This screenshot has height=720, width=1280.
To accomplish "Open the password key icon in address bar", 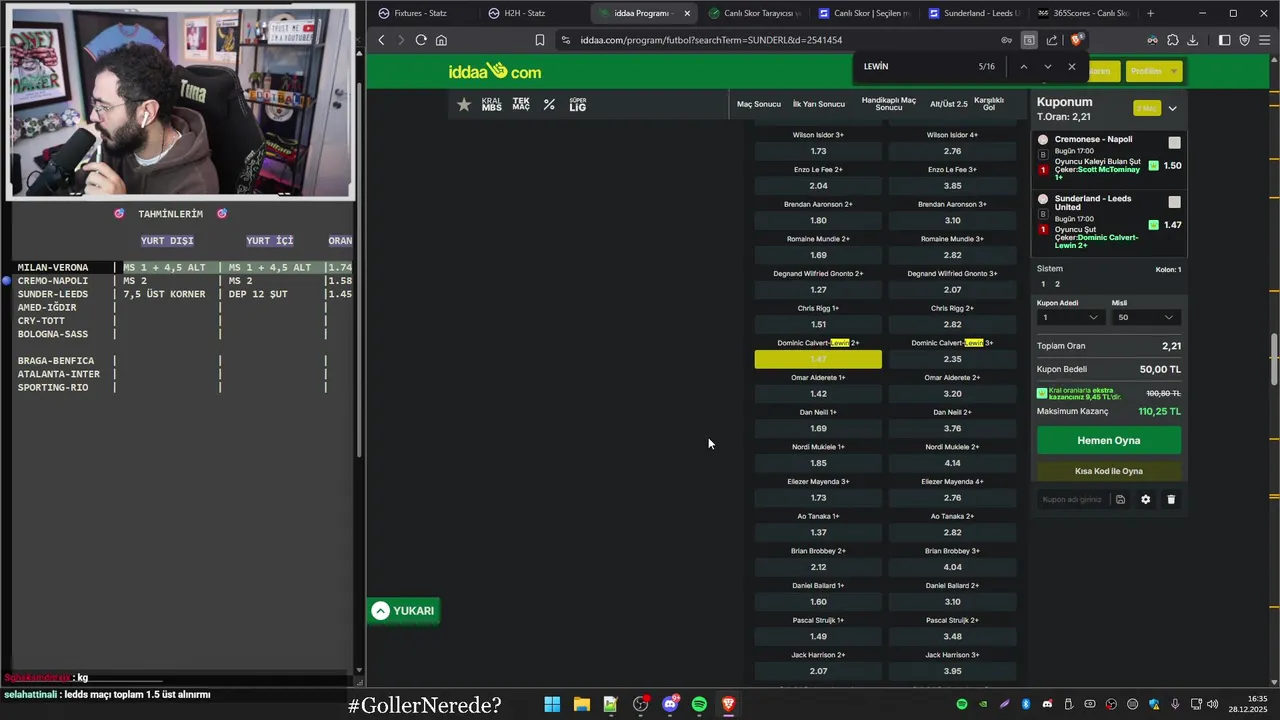I will (1006, 40).
